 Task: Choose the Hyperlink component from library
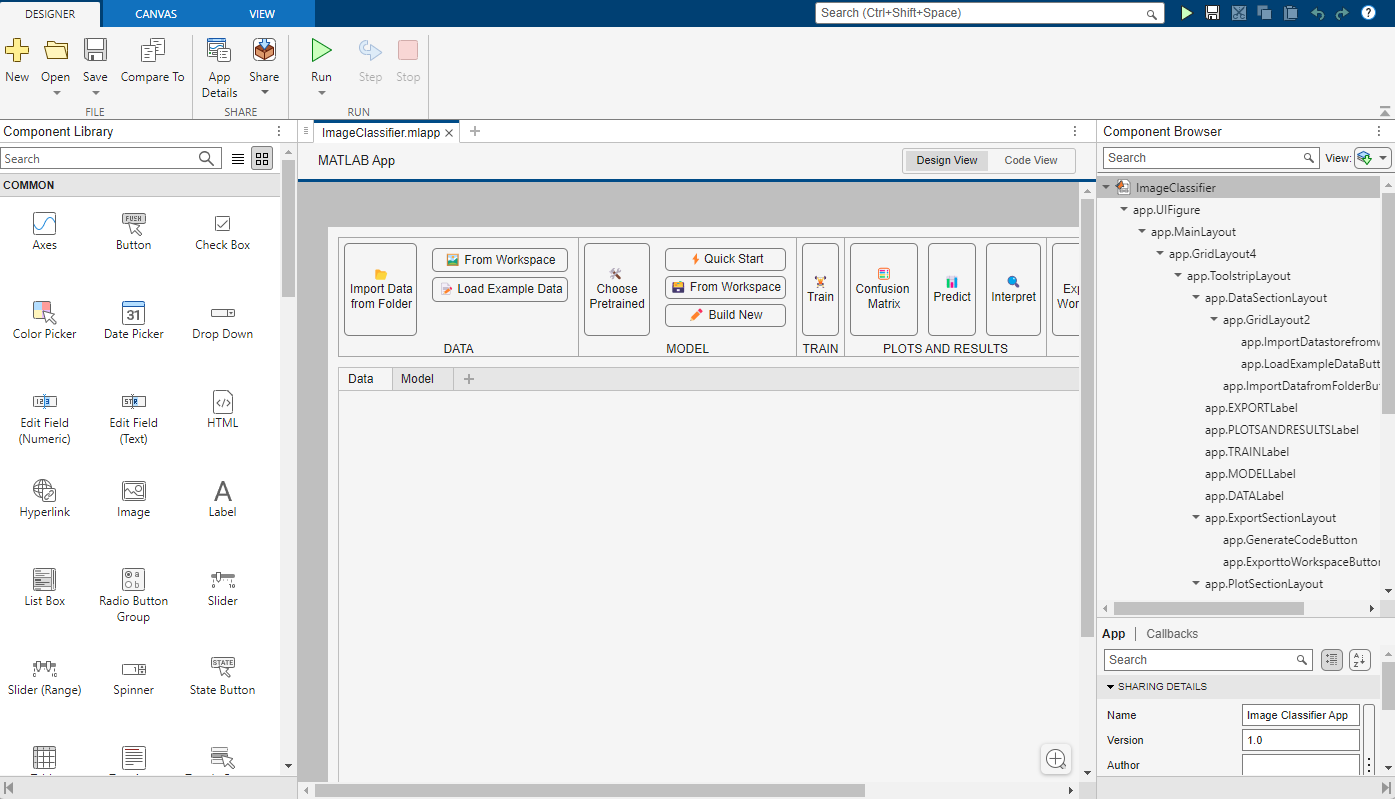[45, 490]
